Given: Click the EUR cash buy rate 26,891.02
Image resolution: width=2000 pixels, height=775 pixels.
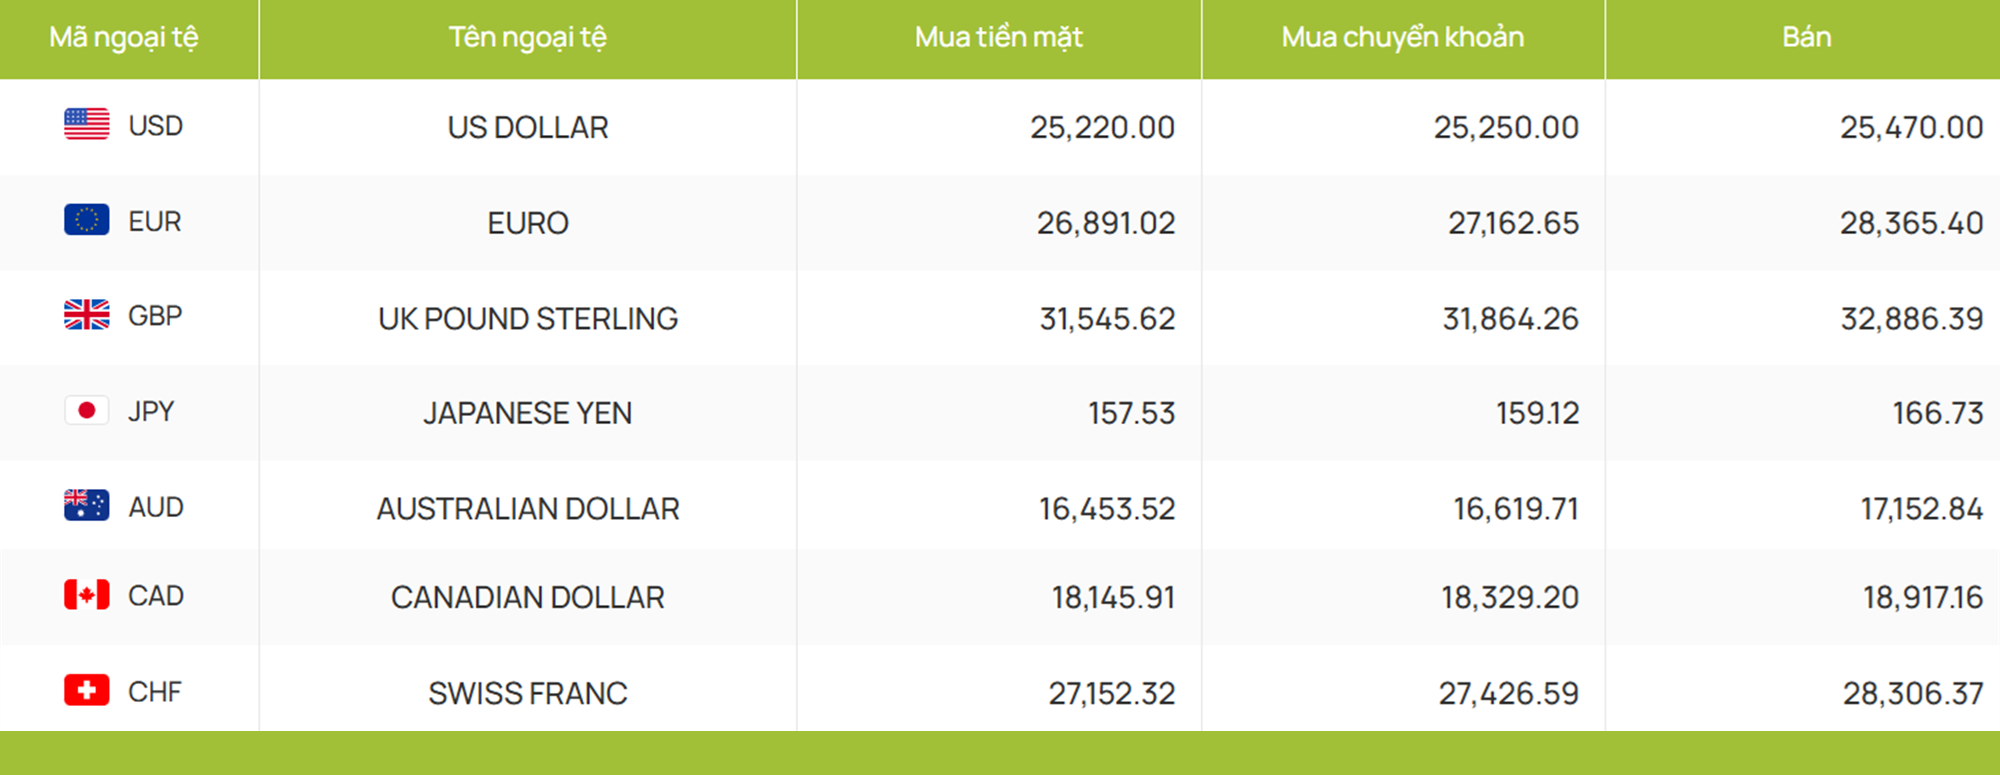Looking at the screenshot, I should point(1106,223).
